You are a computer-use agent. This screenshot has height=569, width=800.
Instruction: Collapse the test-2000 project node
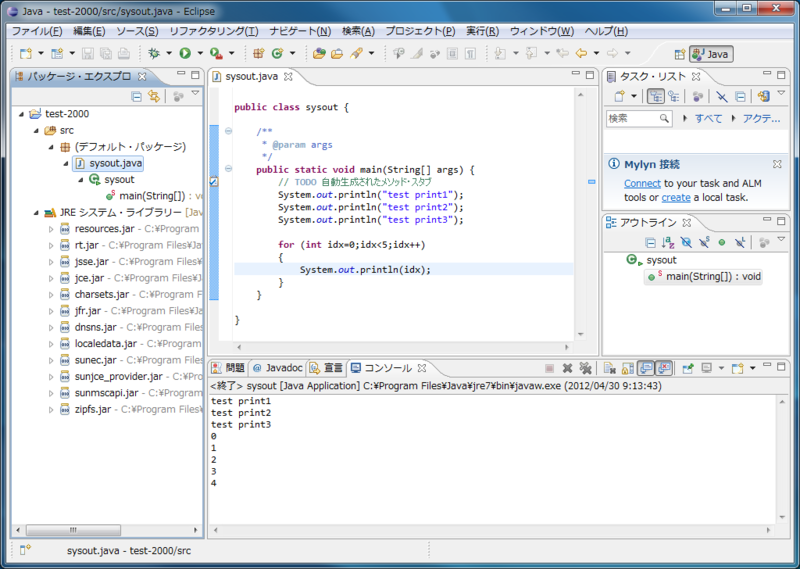[x=21, y=114]
